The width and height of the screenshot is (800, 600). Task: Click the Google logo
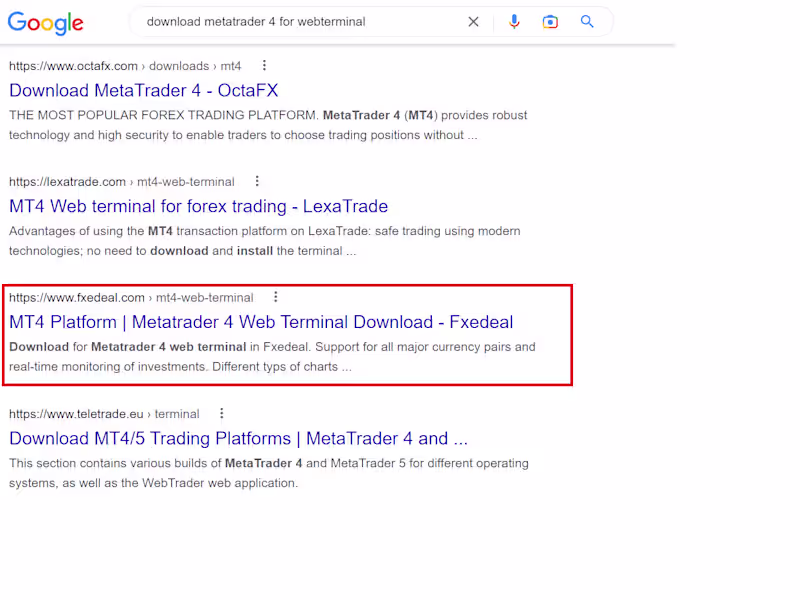(x=45, y=23)
